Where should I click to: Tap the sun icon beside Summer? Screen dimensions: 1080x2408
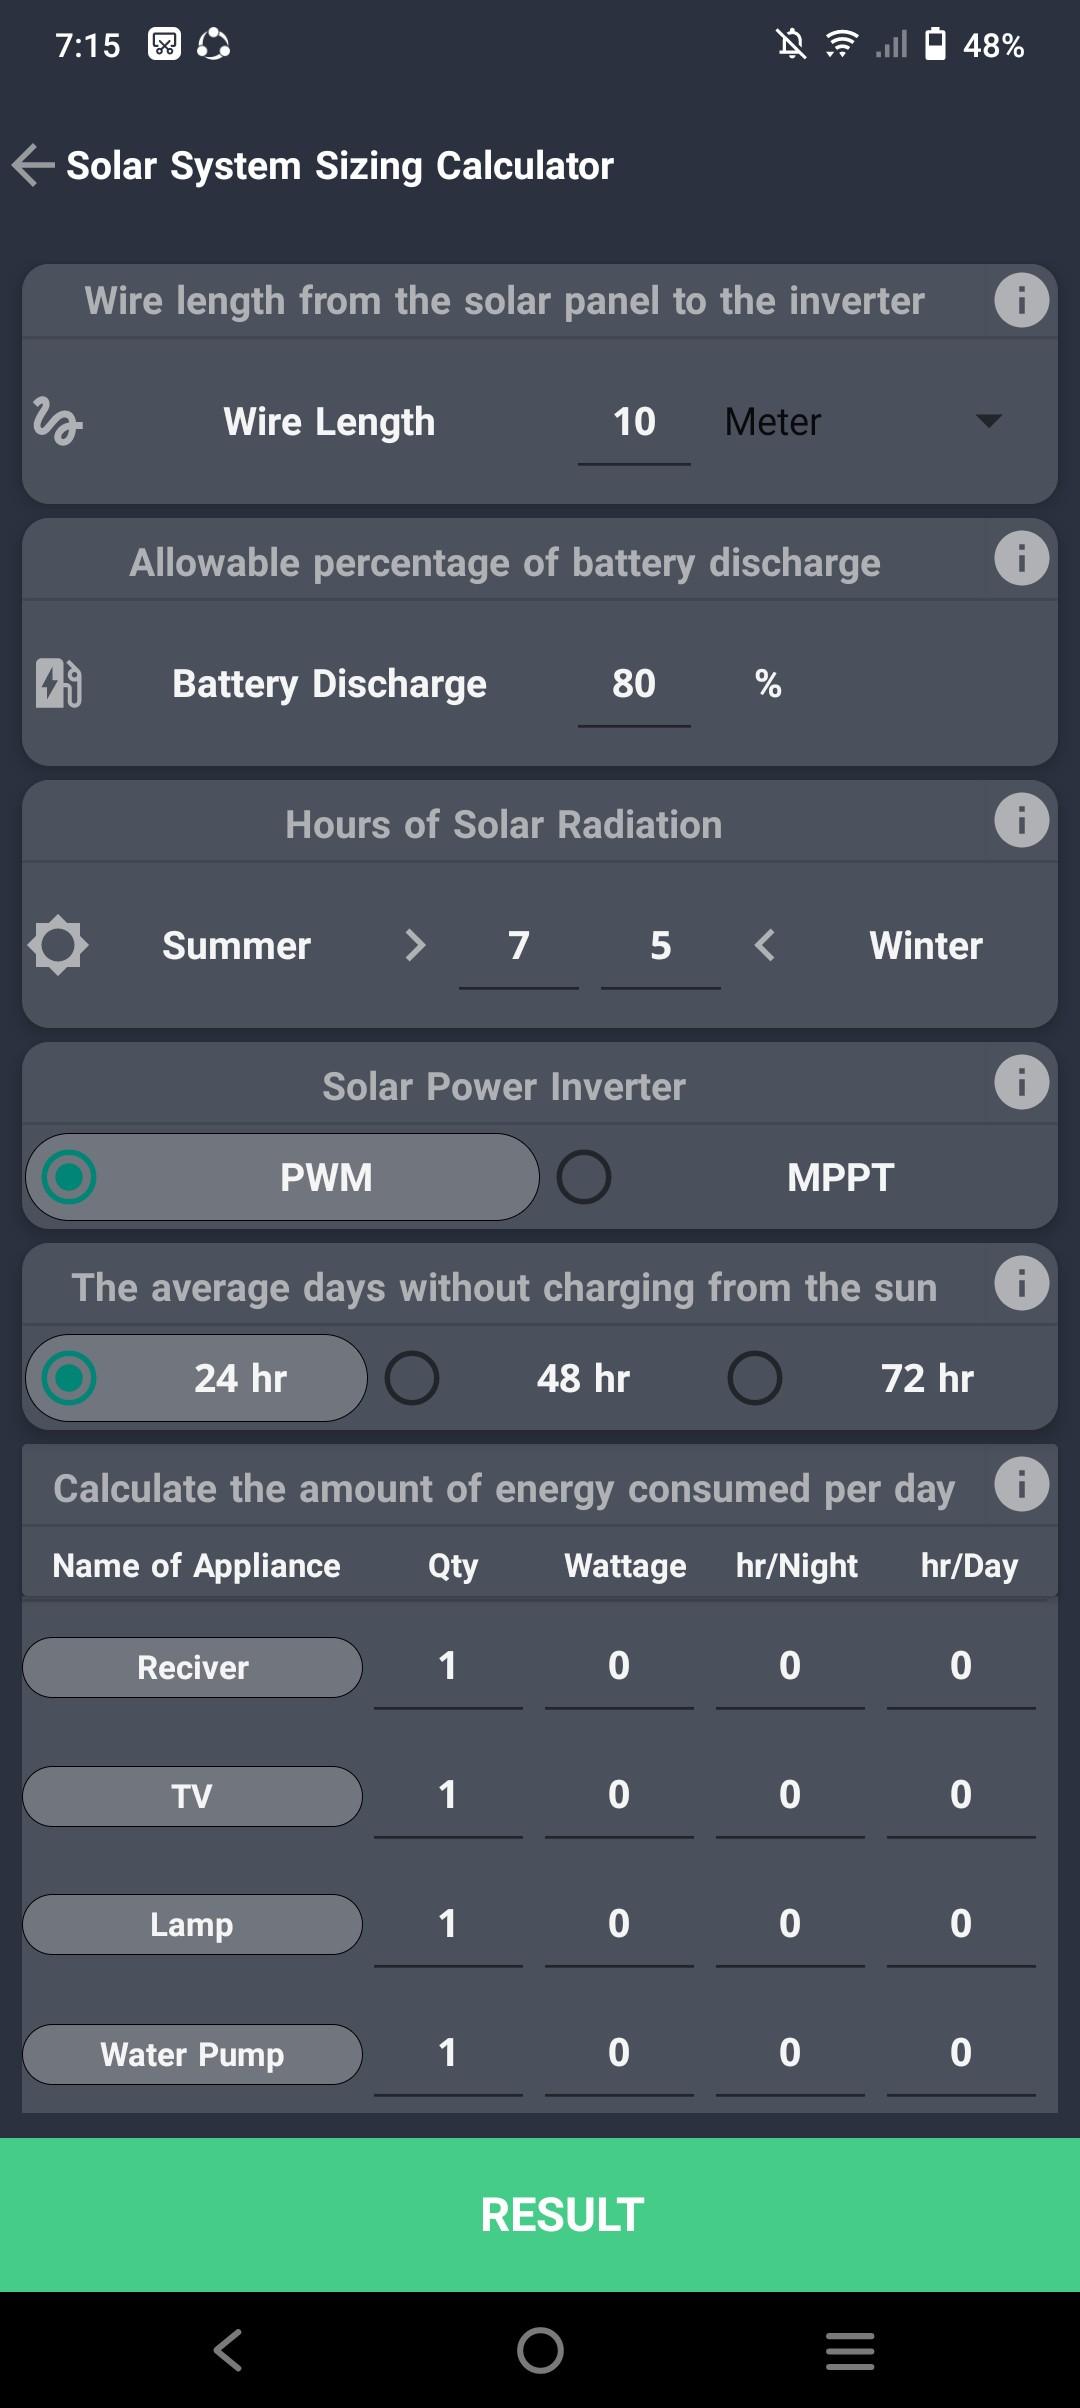58,945
